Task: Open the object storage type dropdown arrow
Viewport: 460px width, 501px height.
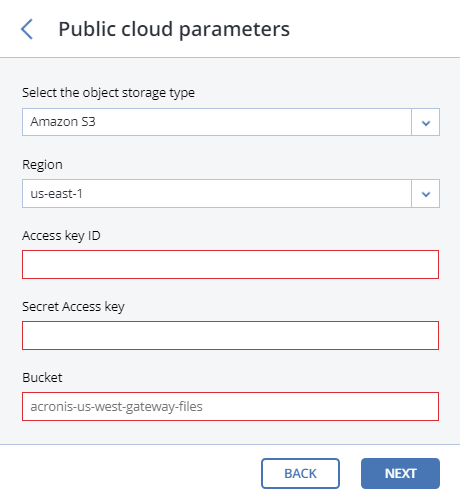Action: [x=426, y=122]
